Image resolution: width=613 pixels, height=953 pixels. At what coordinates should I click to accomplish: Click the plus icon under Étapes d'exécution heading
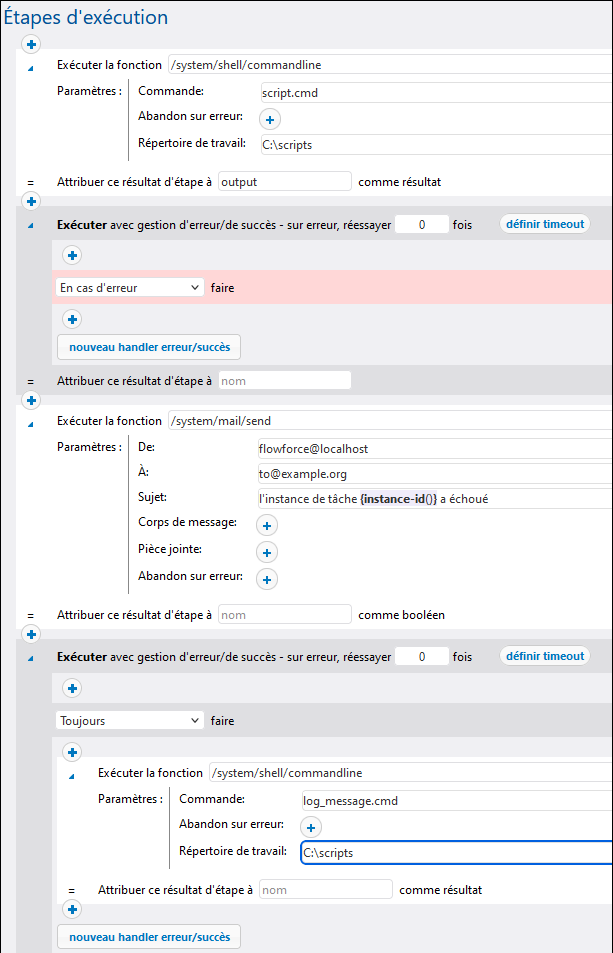tap(31, 45)
